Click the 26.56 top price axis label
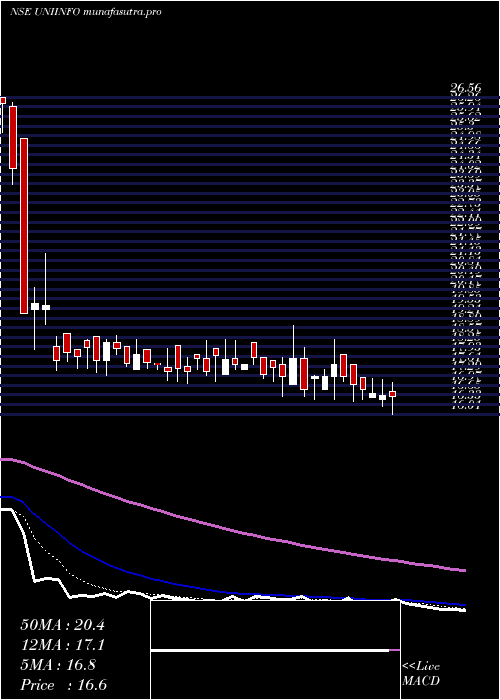This screenshot has width=500, height=700. (x=465, y=89)
